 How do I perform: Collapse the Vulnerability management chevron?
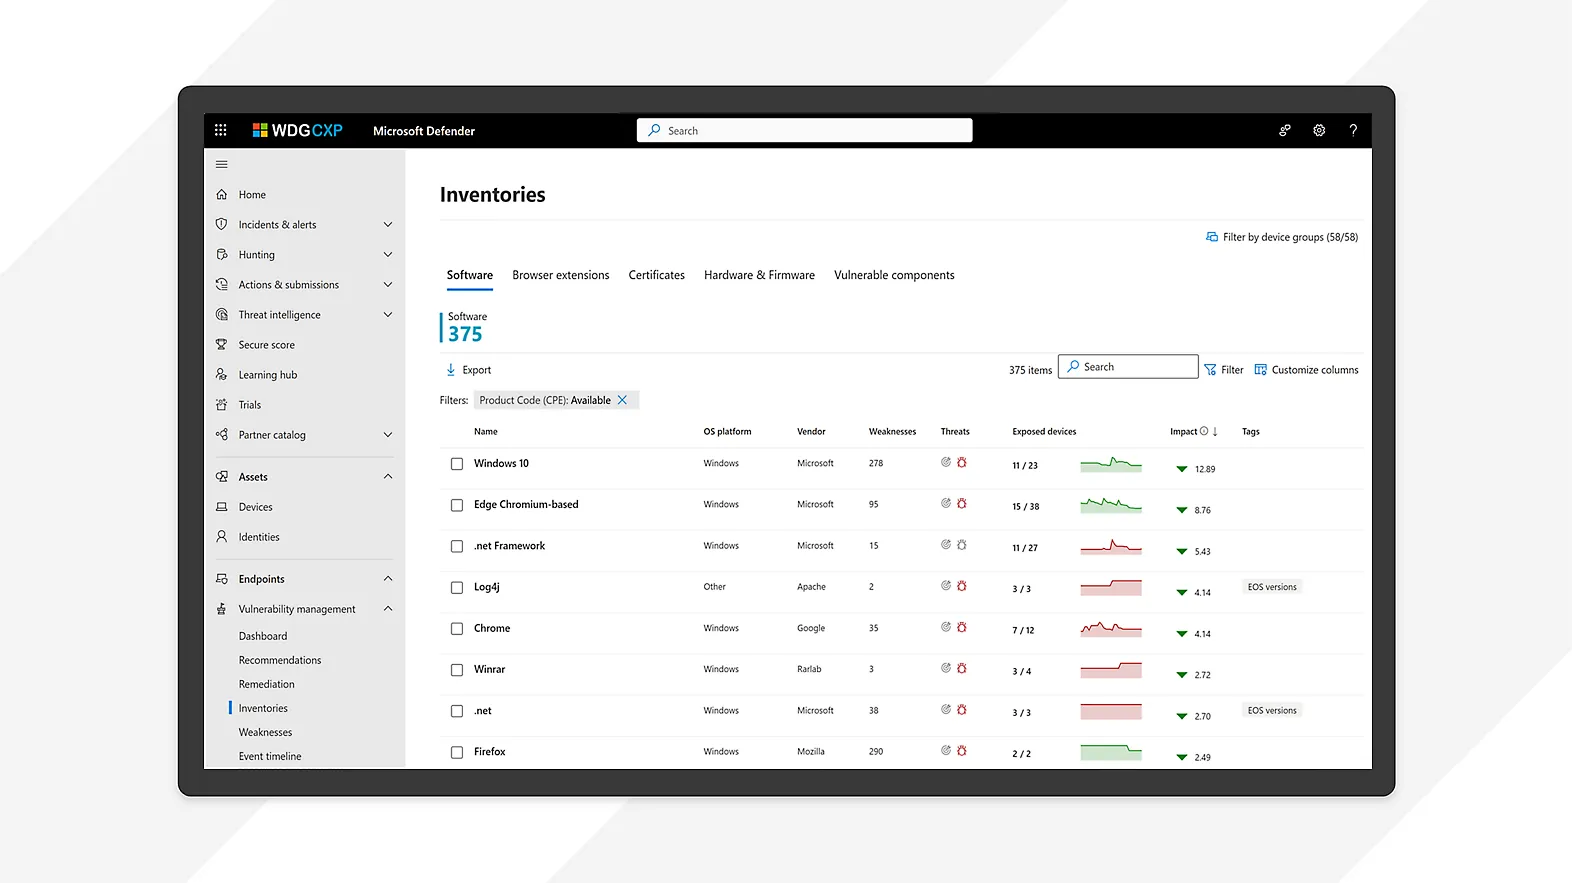click(x=388, y=609)
